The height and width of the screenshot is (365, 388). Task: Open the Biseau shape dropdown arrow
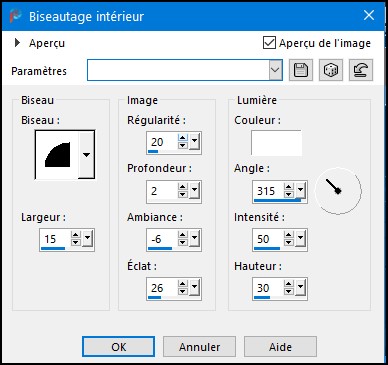(87, 155)
